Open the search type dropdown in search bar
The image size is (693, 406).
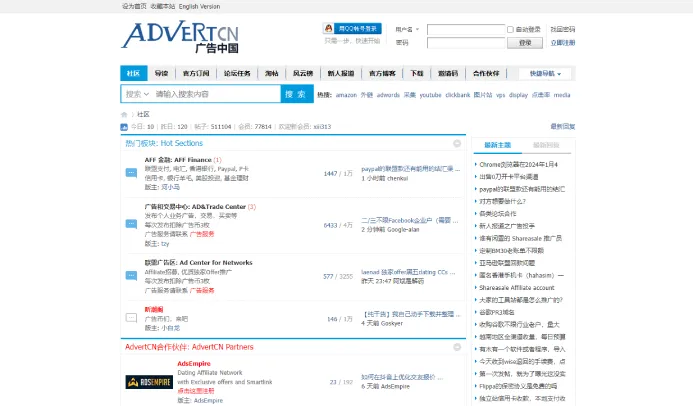[137, 94]
